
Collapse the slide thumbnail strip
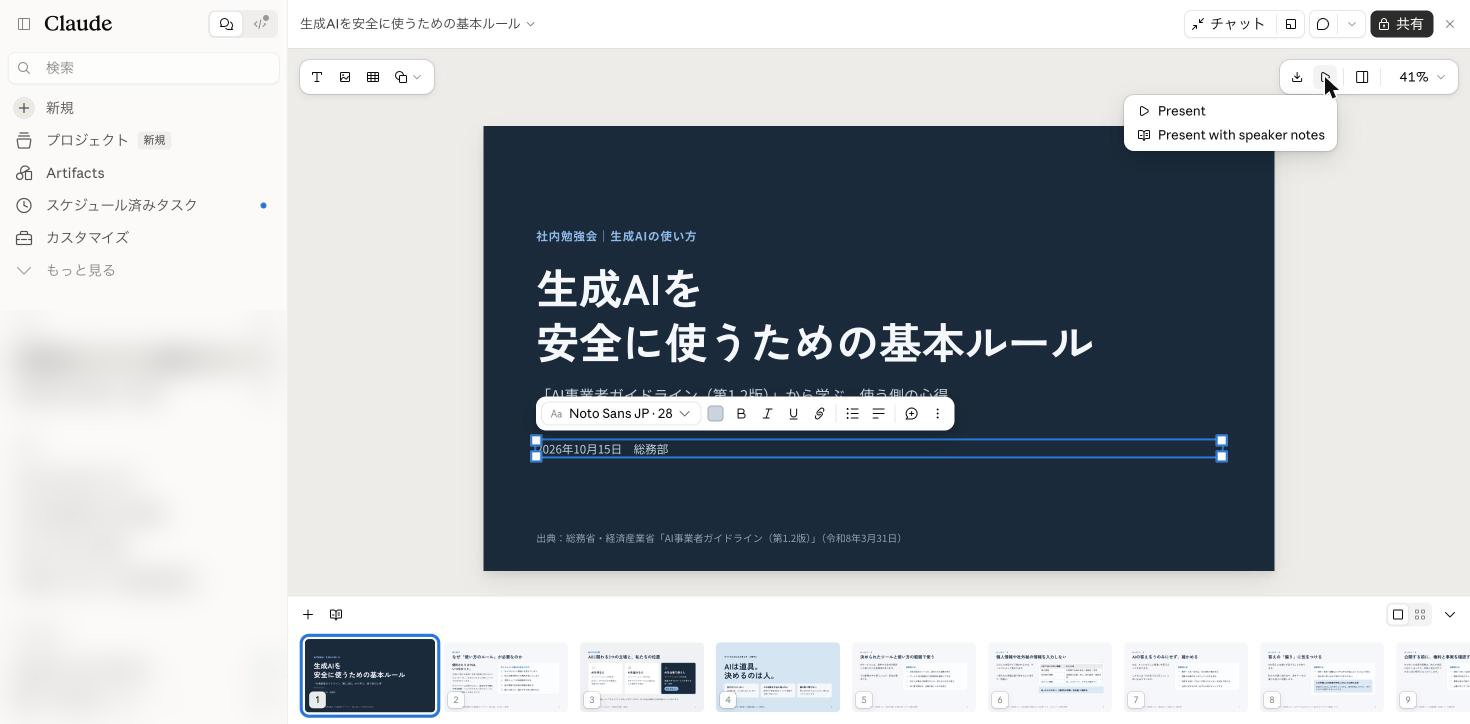tap(1450, 615)
